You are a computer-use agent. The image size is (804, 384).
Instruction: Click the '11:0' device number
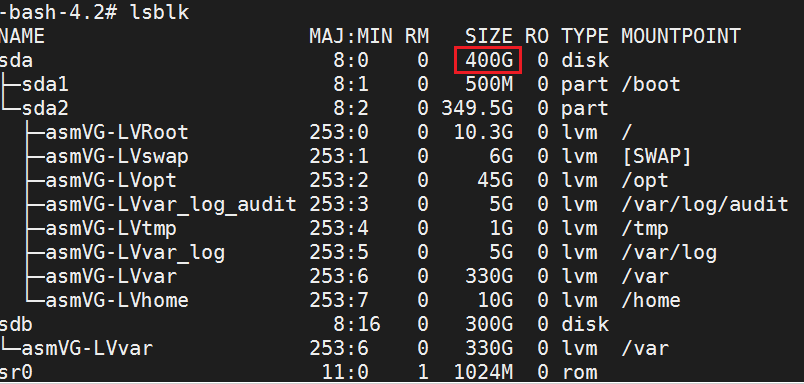[x=345, y=373]
